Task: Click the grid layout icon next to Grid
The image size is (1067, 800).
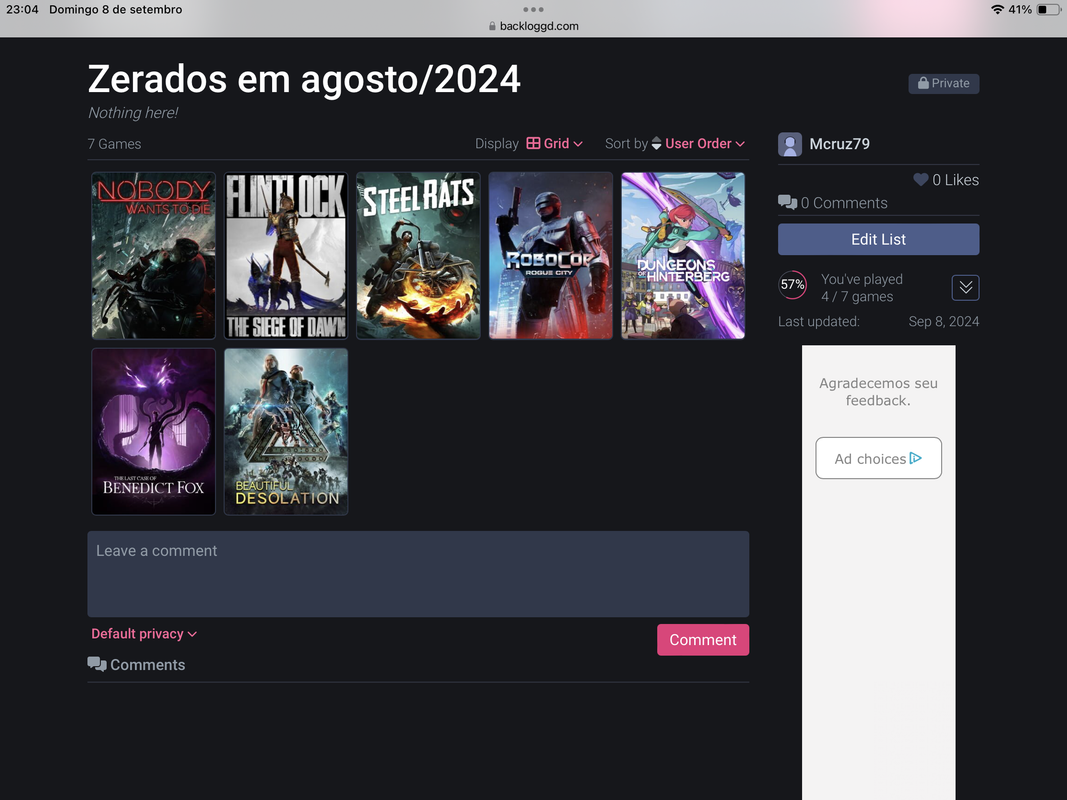Action: (x=534, y=144)
